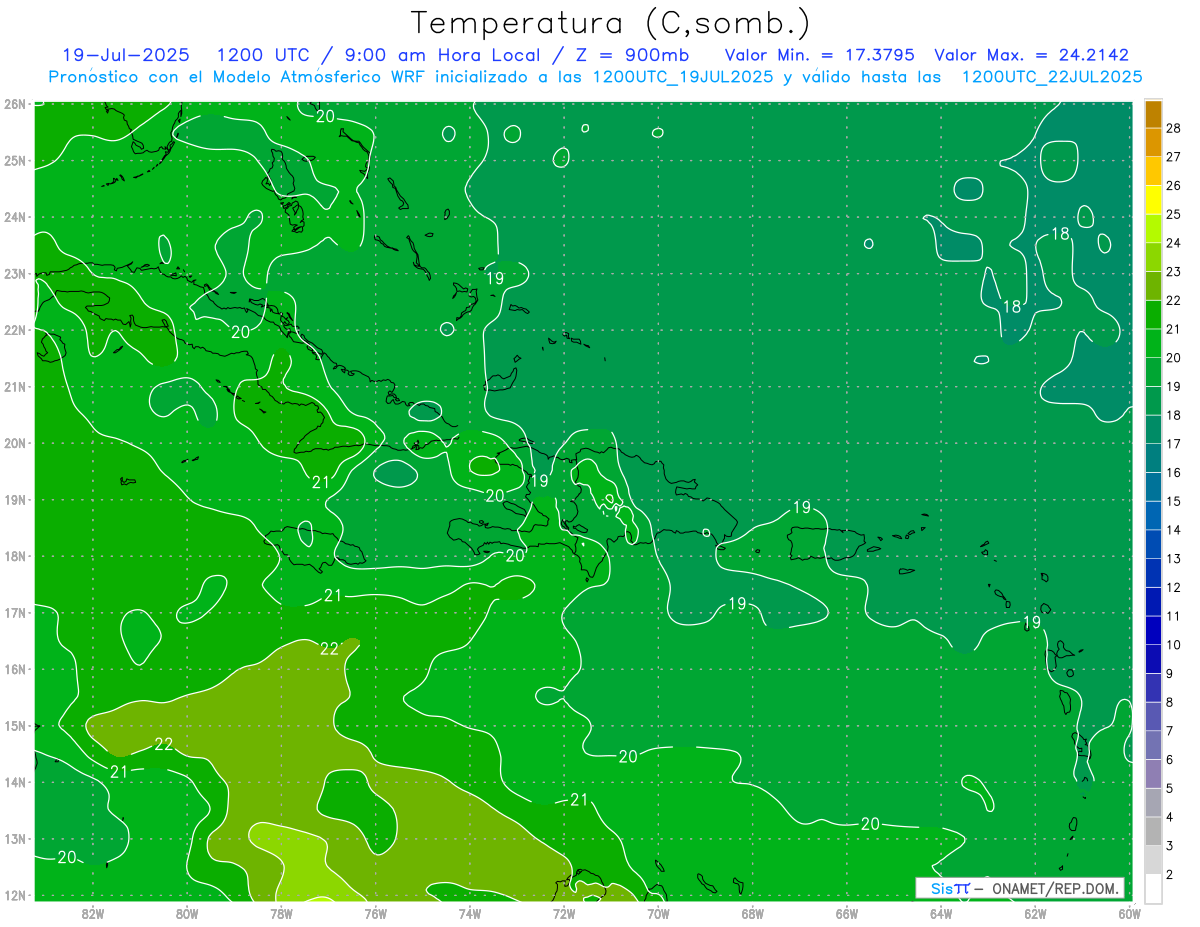Click the '23N' latitude axis label
Image resolution: width=1200 pixels, height=927 pixels.
[x=14, y=274]
